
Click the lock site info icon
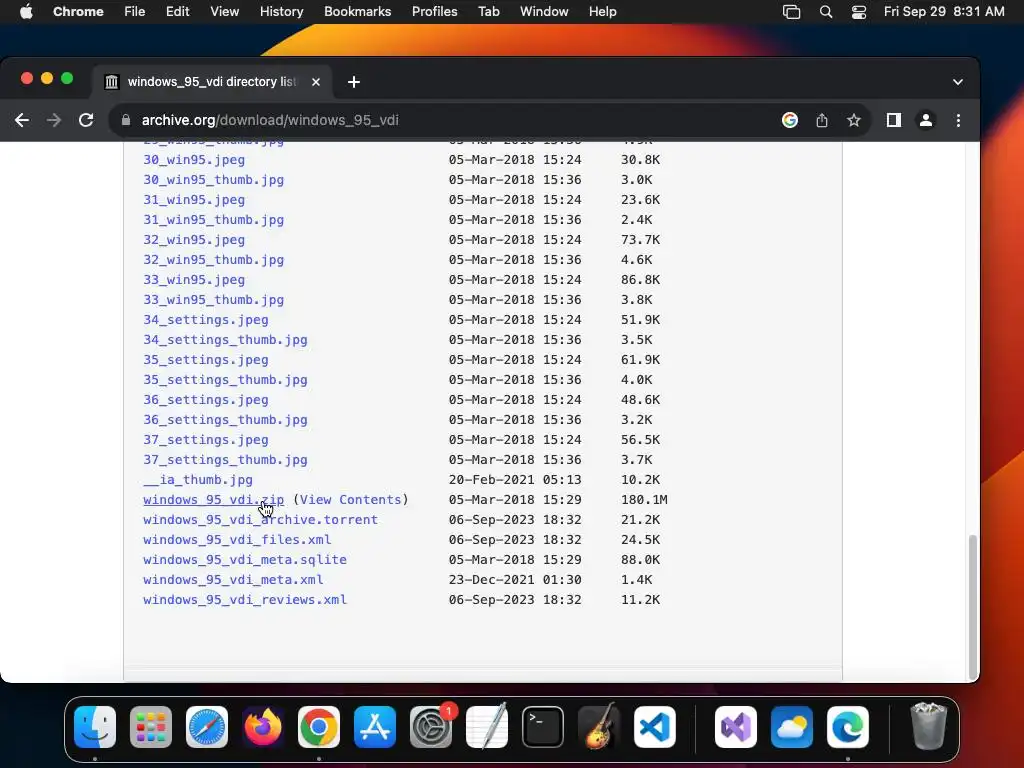click(126, 120)
